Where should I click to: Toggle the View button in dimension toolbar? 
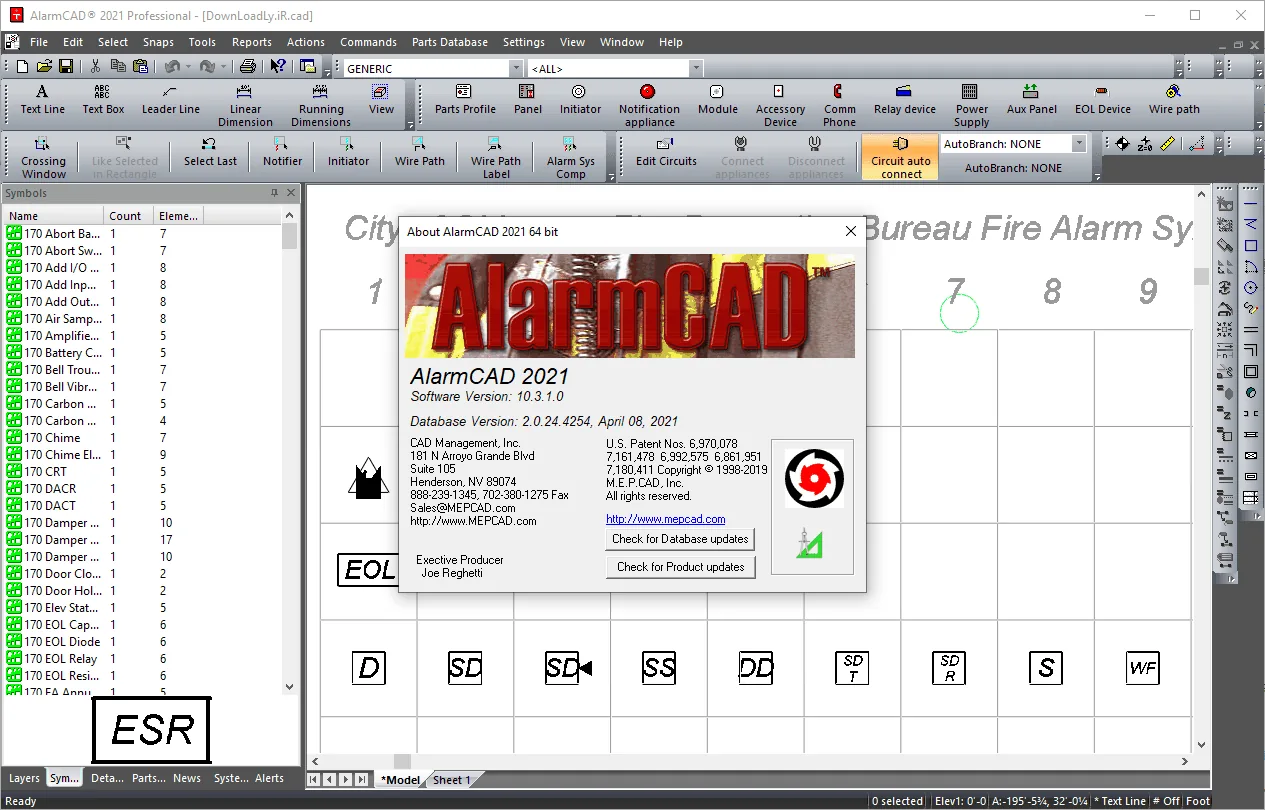pyautogui.click(x=381, y=99)
